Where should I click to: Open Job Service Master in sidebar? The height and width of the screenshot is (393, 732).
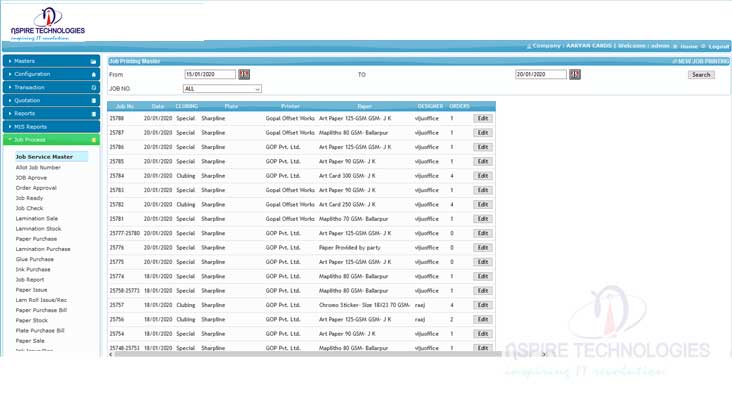pyautogui.click(x=44, y=157)
